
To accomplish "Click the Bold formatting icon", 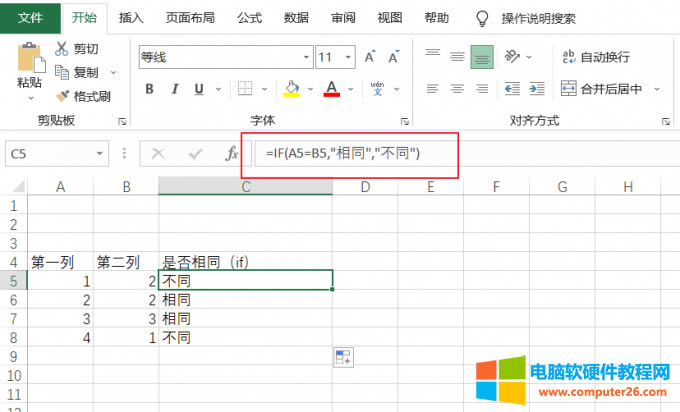I will click(150, 89).
